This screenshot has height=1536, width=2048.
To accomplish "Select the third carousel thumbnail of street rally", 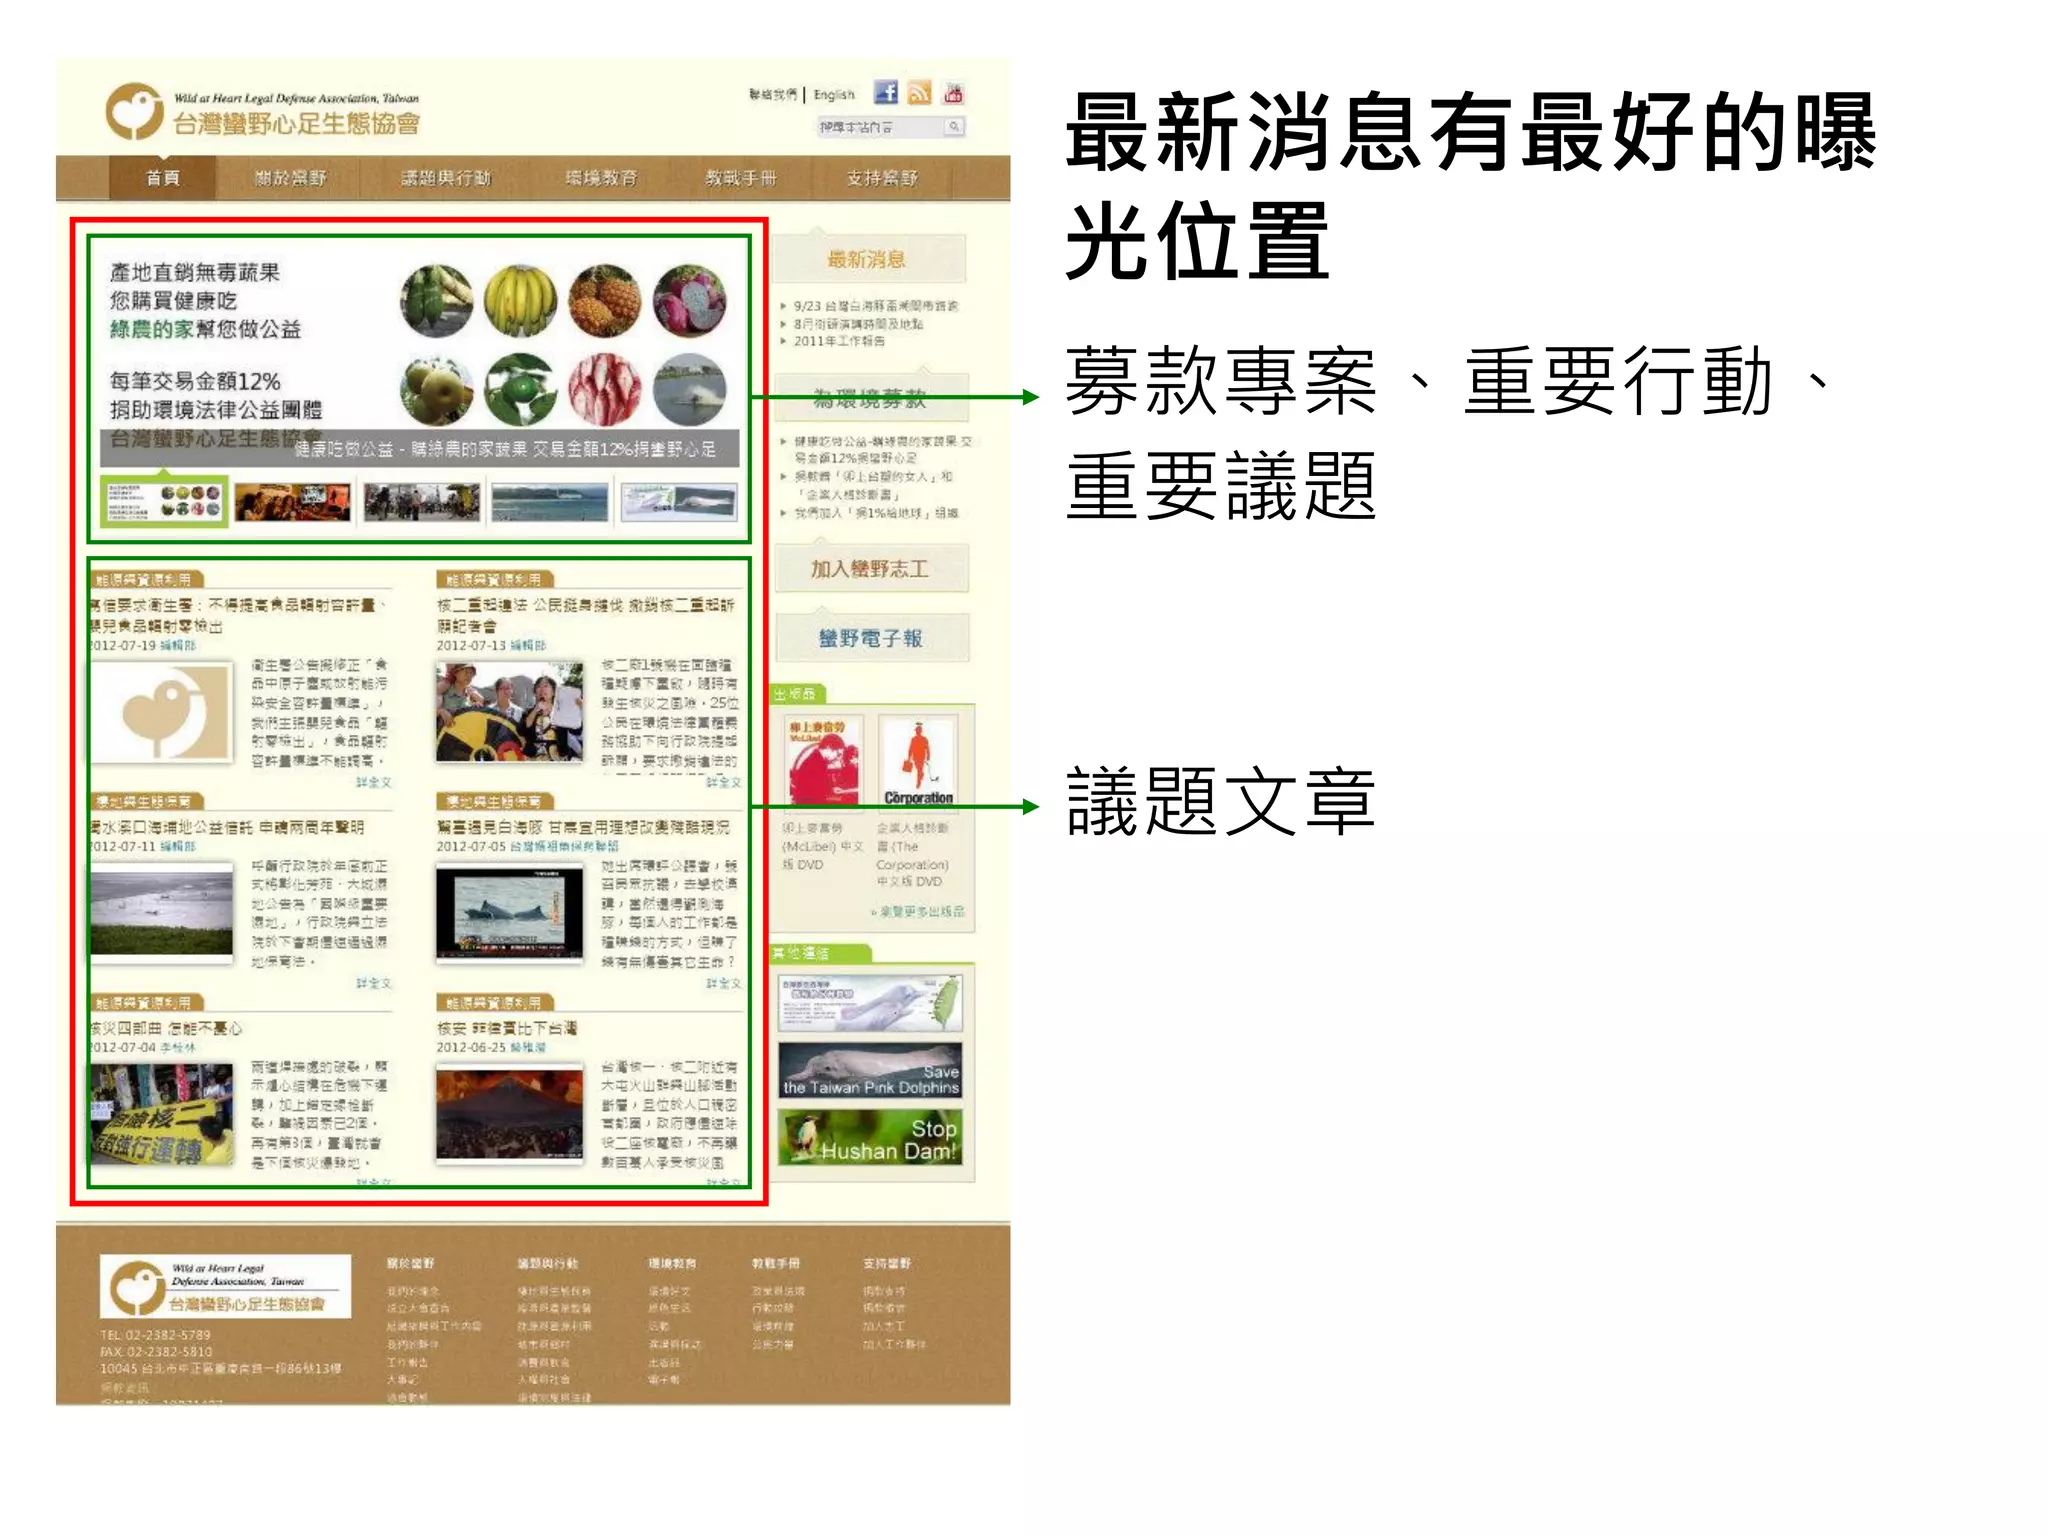I will click(x=422, y=502).
